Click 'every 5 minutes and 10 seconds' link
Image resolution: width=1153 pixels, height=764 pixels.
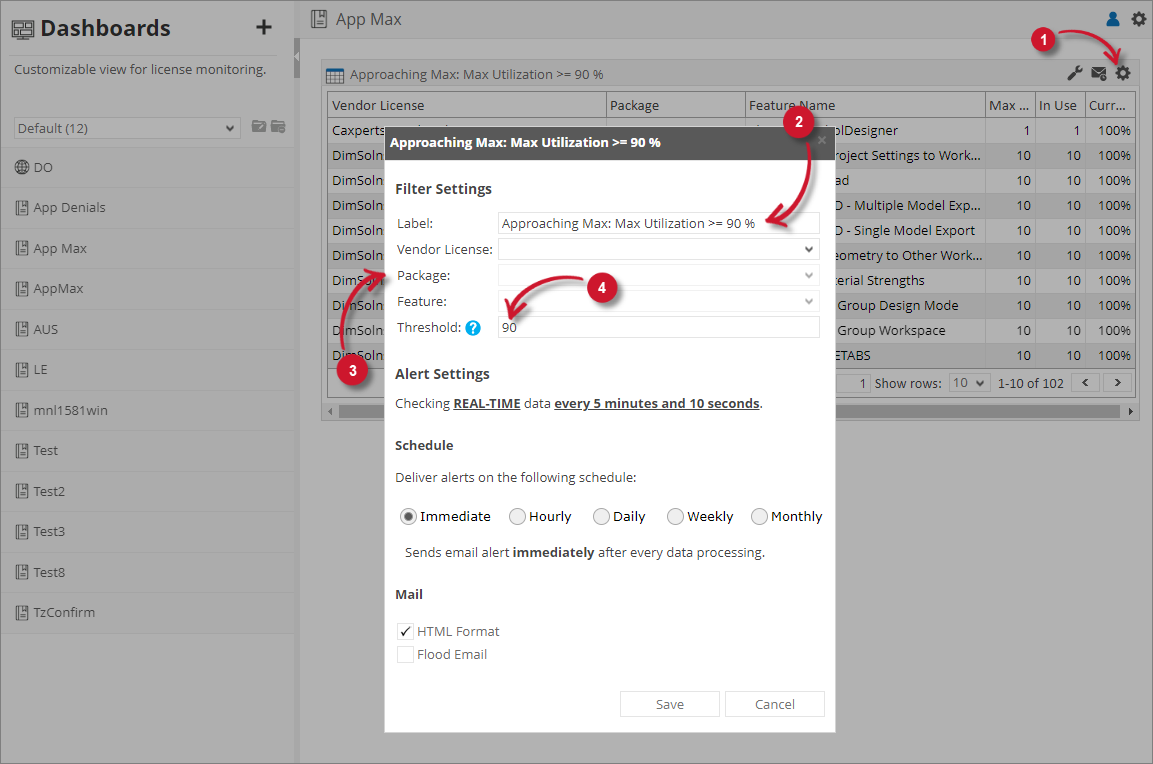point(657,404)
